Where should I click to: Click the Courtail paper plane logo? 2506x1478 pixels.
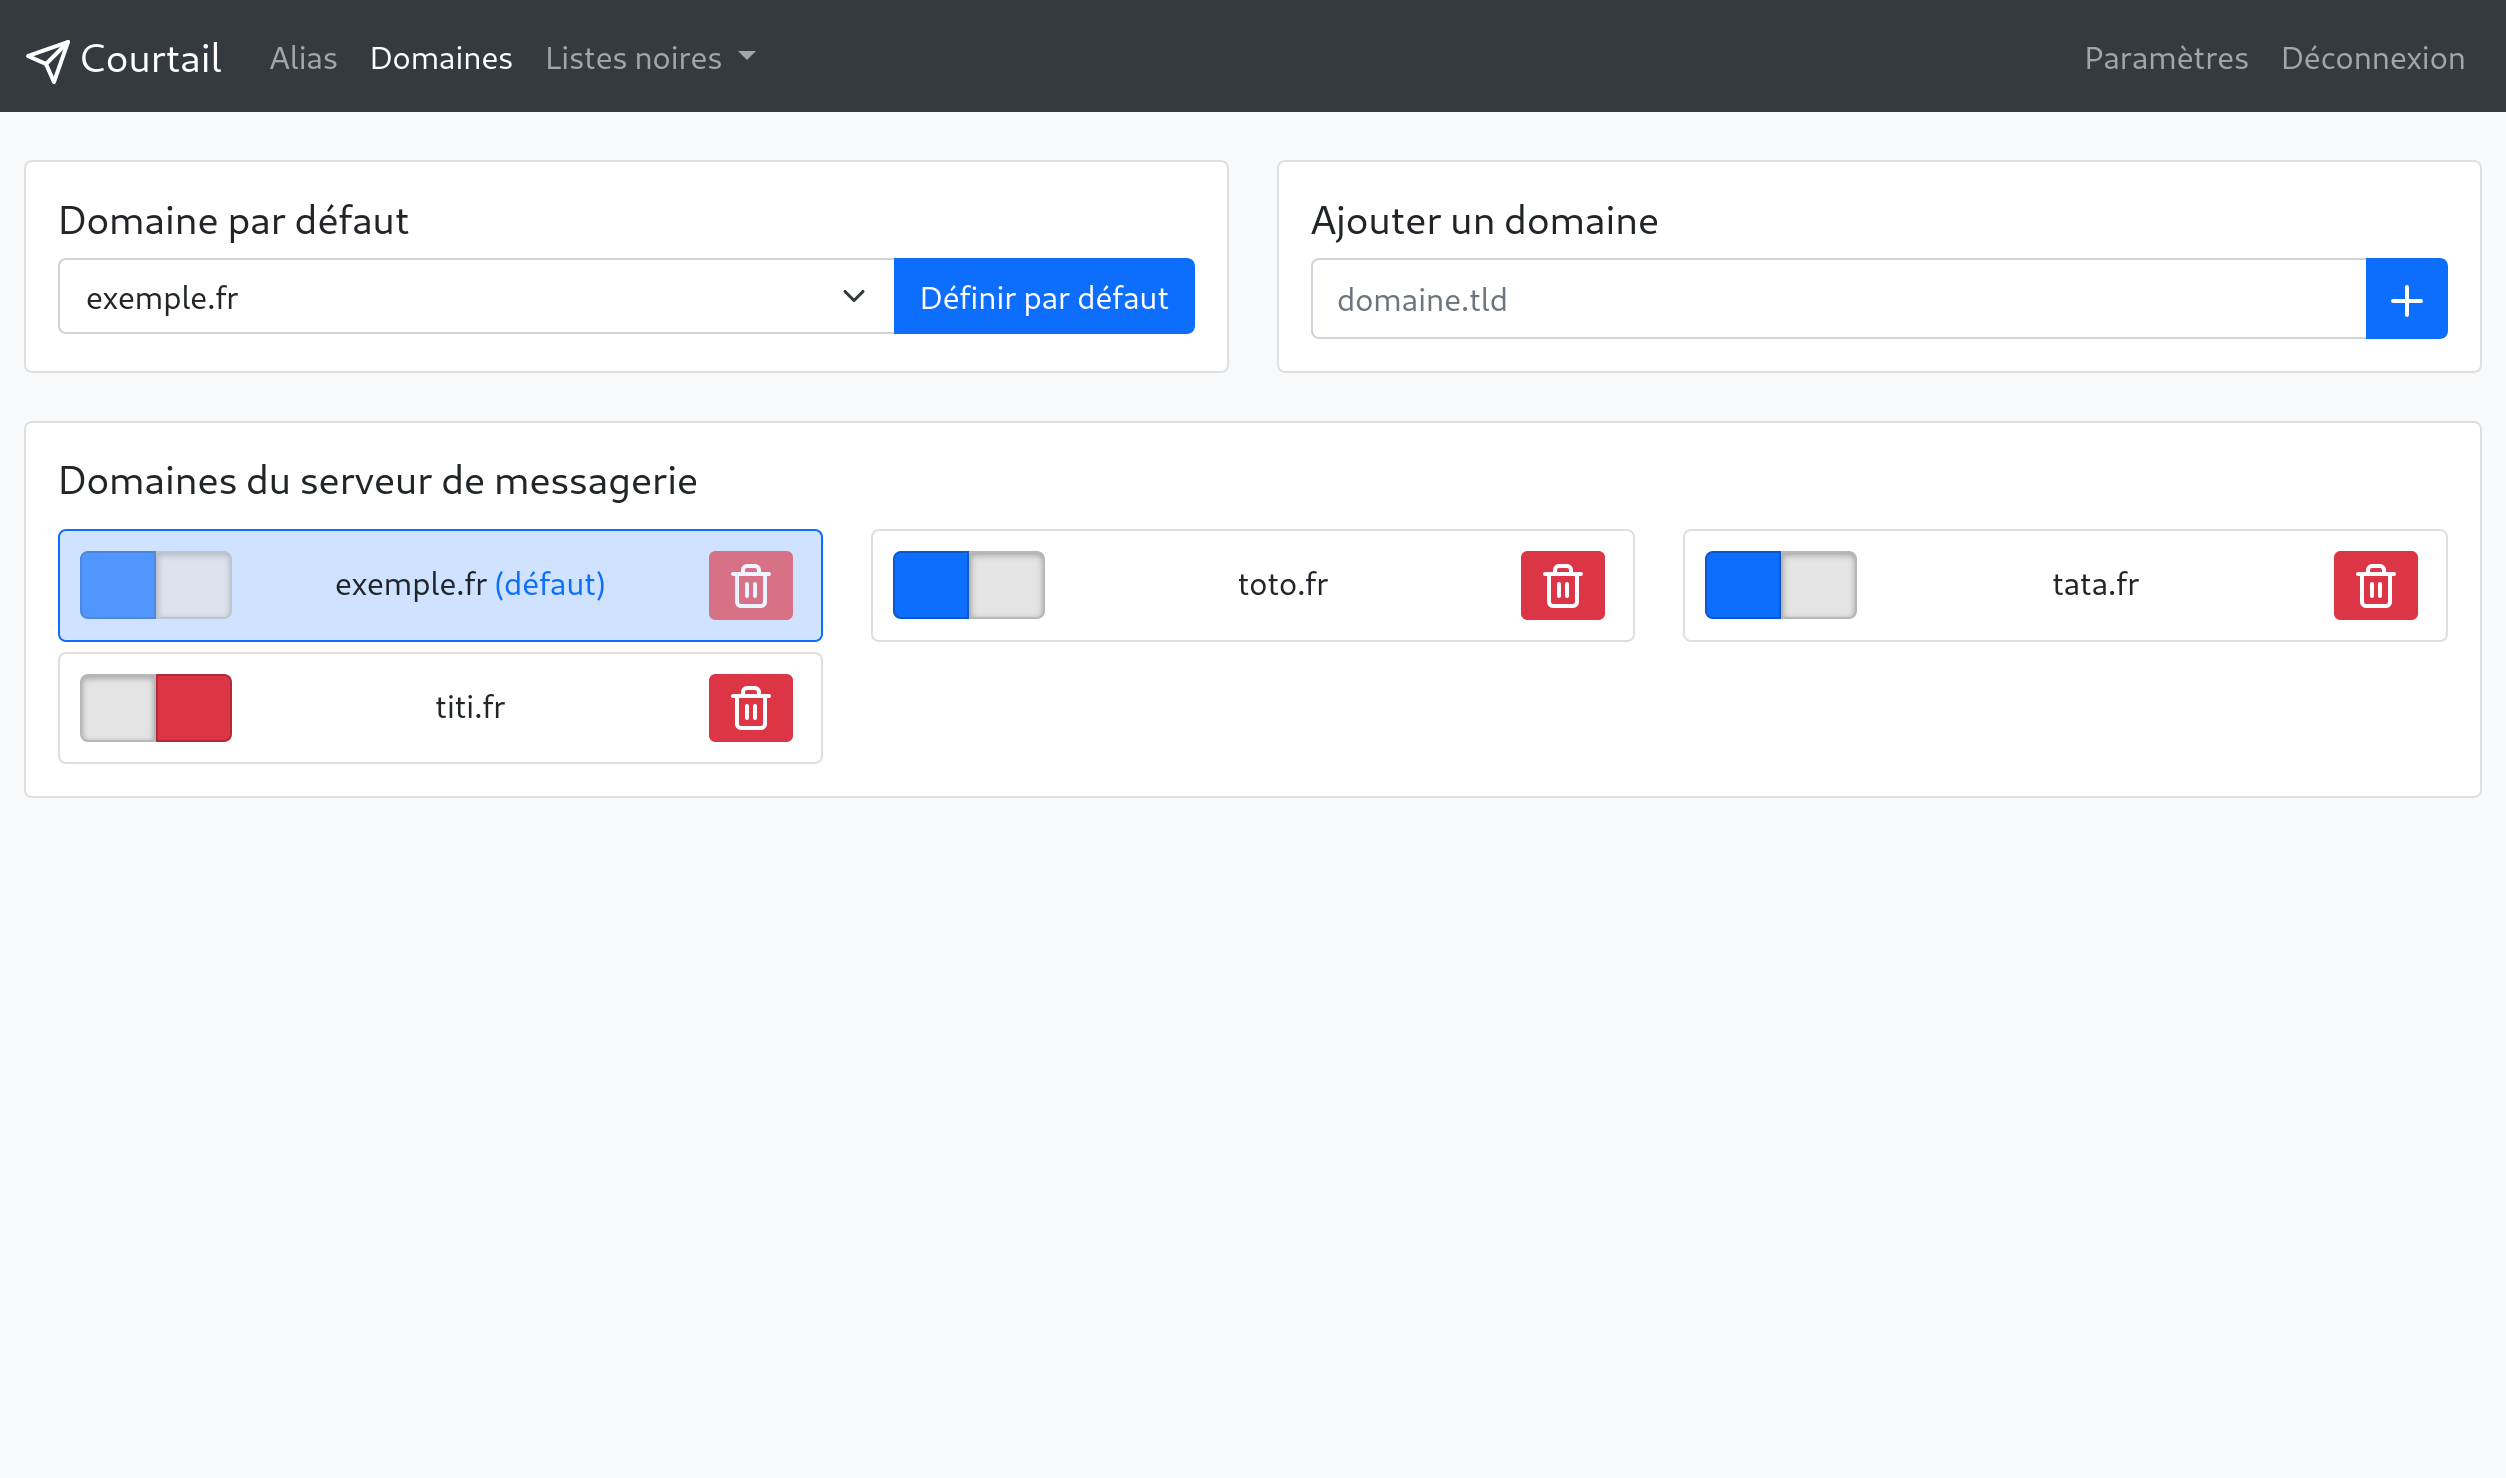point(48,61)
